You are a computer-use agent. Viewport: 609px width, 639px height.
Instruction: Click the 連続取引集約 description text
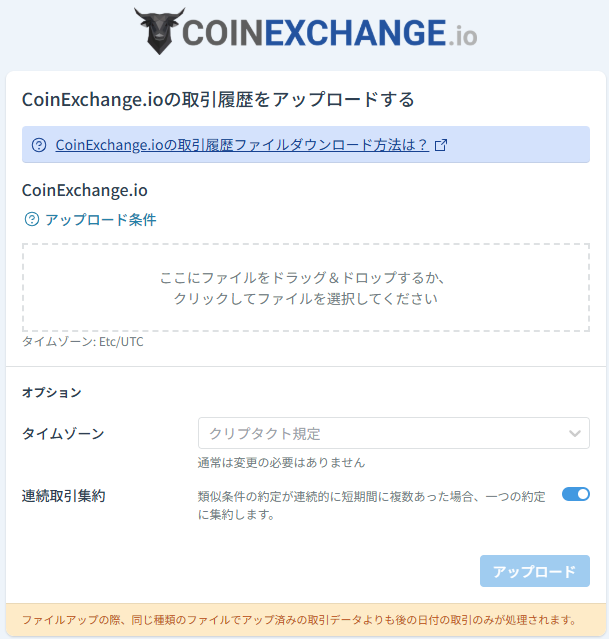(x=372, y=505)
